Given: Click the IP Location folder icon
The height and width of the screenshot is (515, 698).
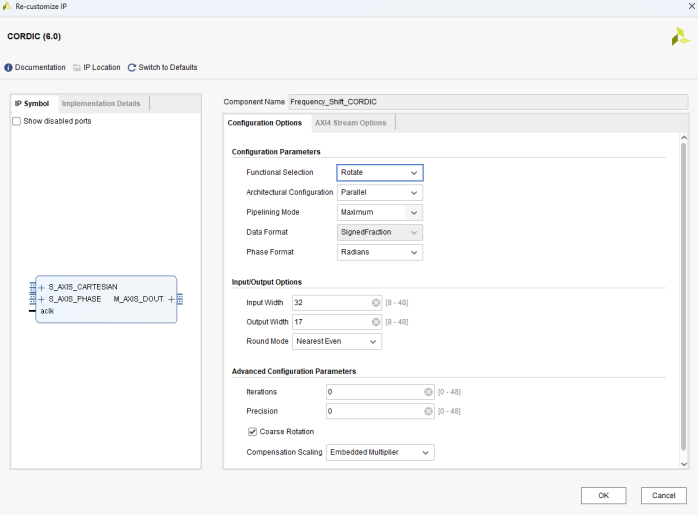Looking at the screenshot, I should (77, 68).
